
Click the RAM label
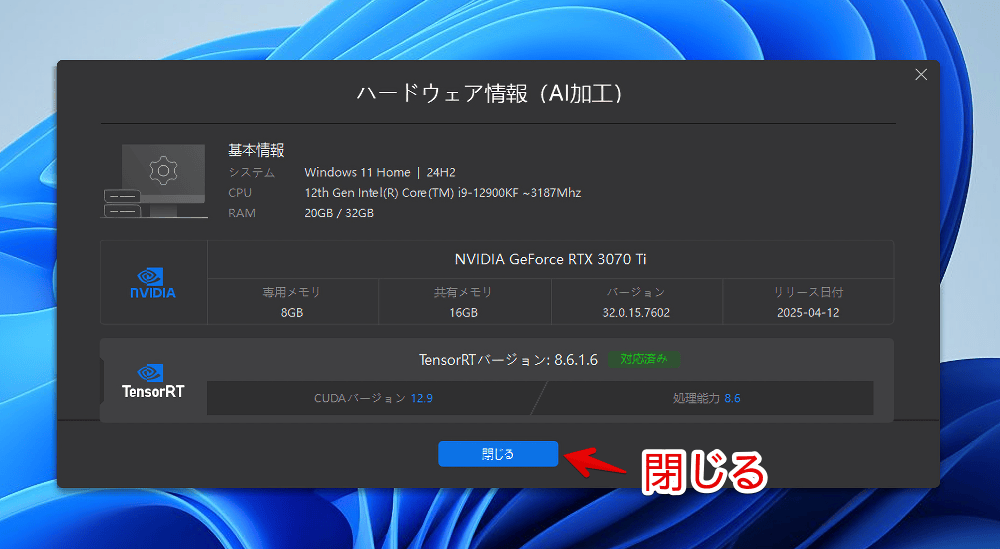(x=242, y=213)
